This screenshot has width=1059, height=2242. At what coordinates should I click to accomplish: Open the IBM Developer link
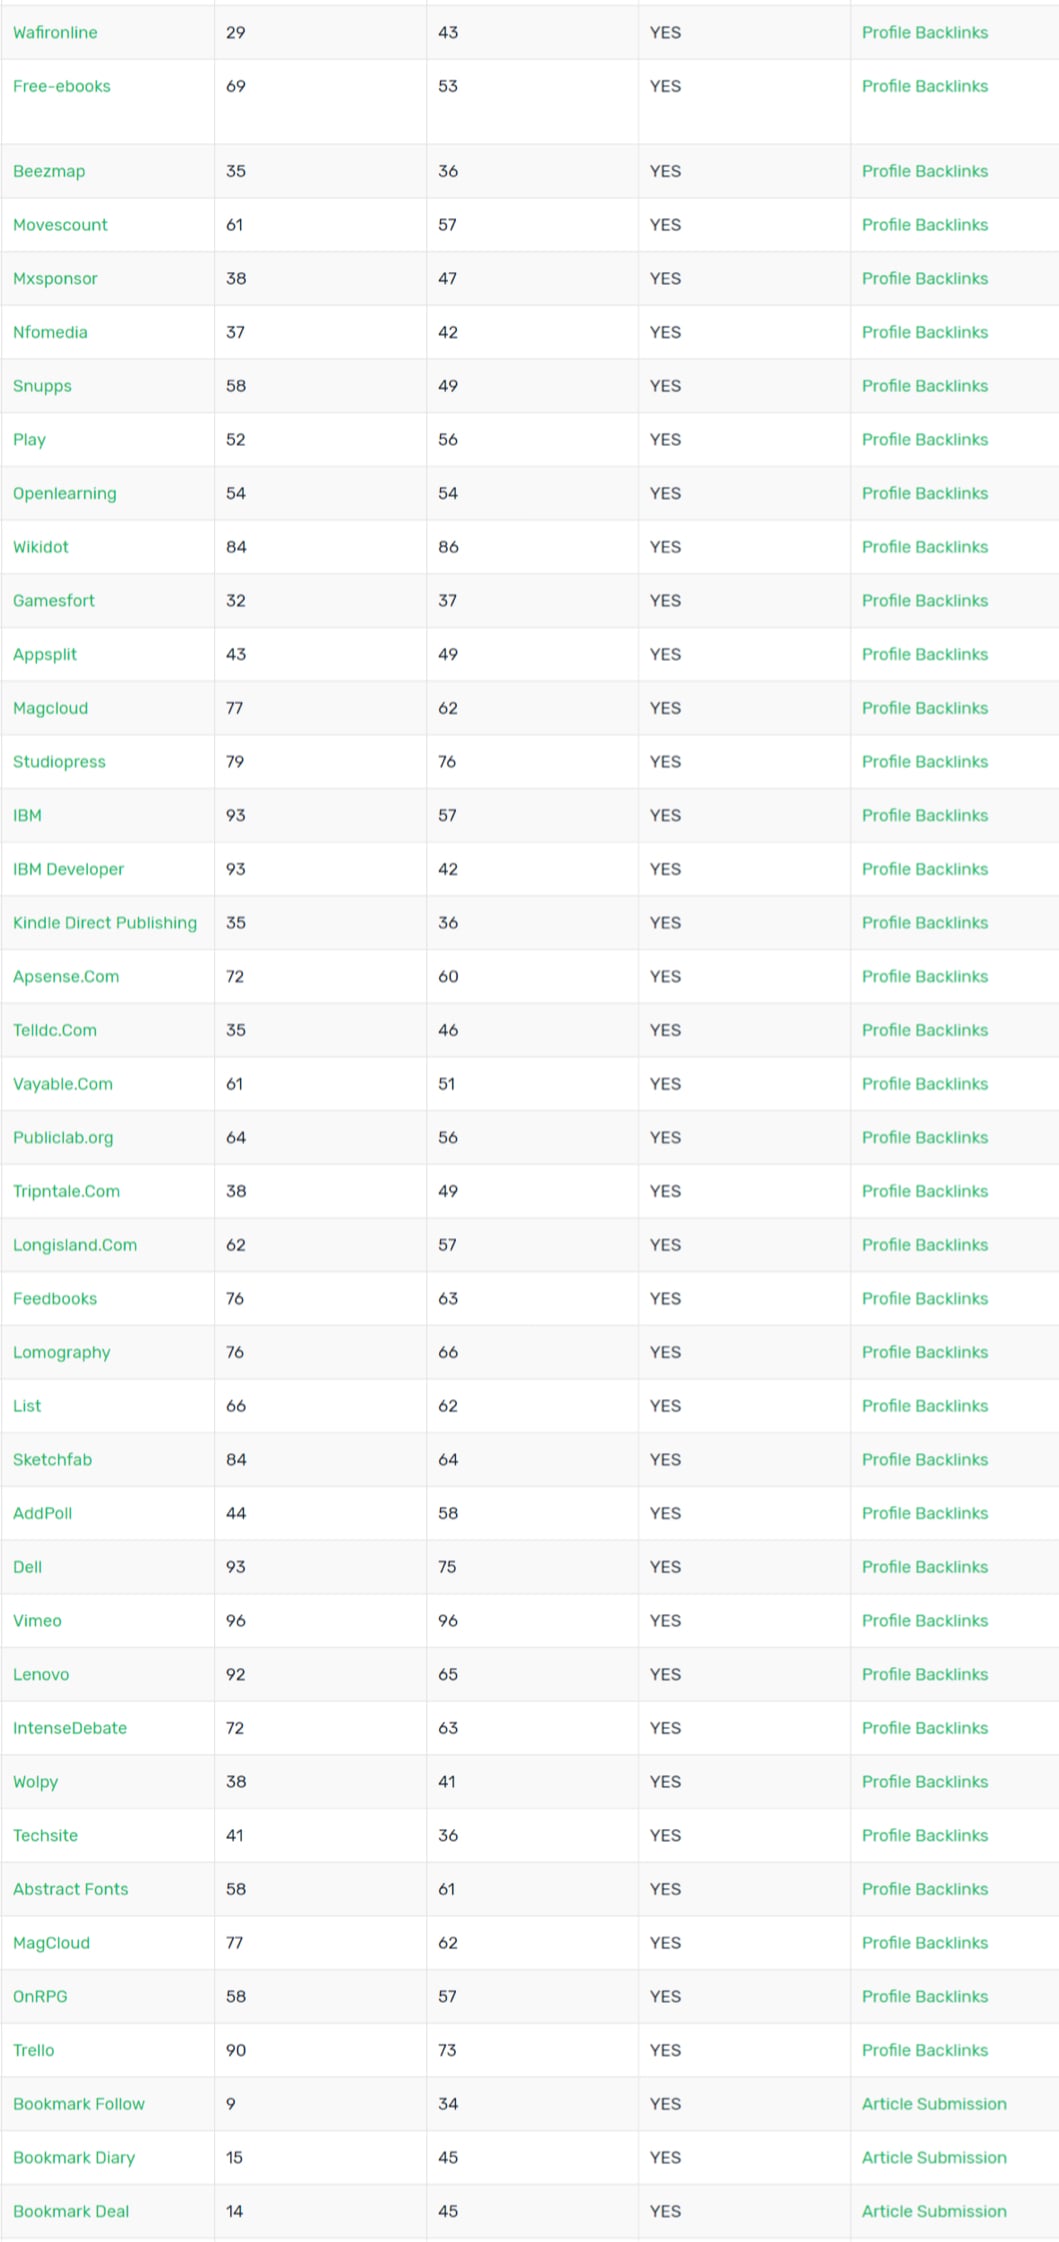69,869
